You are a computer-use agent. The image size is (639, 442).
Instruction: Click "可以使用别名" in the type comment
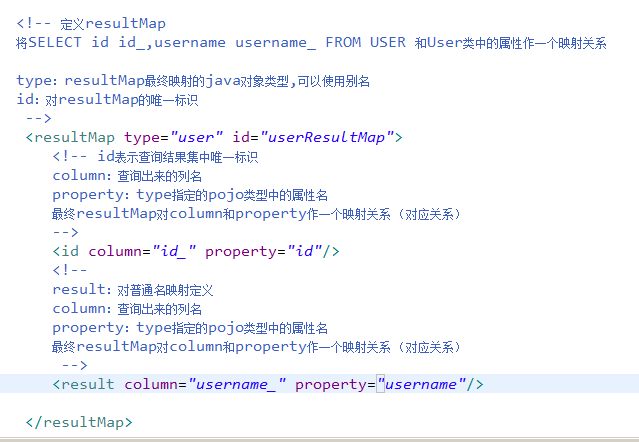334,81
